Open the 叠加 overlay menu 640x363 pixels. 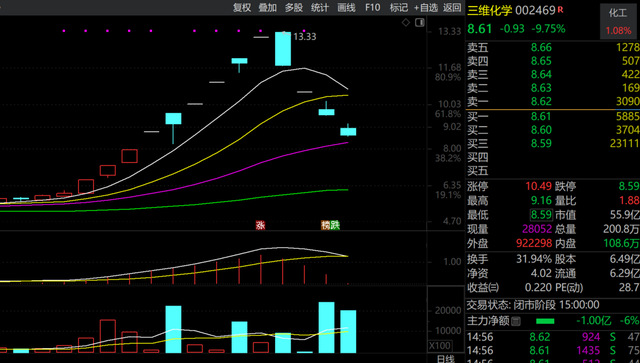coord(268,7)
